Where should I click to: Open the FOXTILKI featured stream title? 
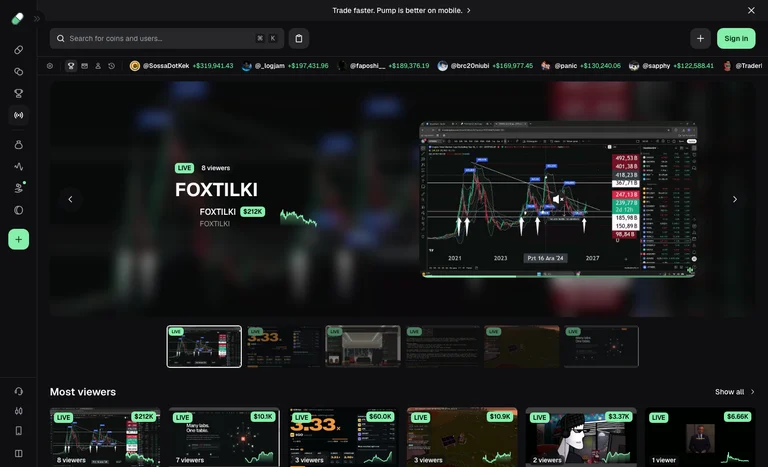(x=216, y=190)
